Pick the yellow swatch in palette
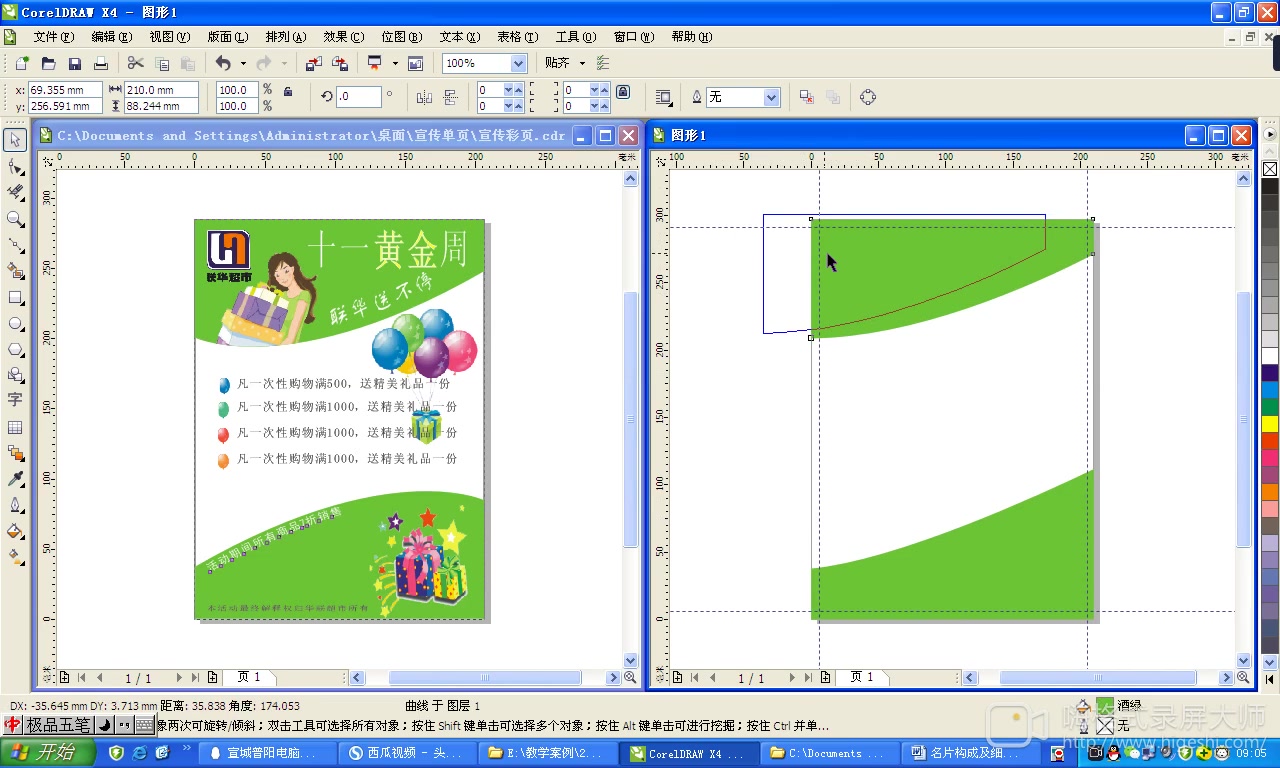The height and width of the screenshot is (768, 1280). pyautogui.click(x=1270, y=424)
